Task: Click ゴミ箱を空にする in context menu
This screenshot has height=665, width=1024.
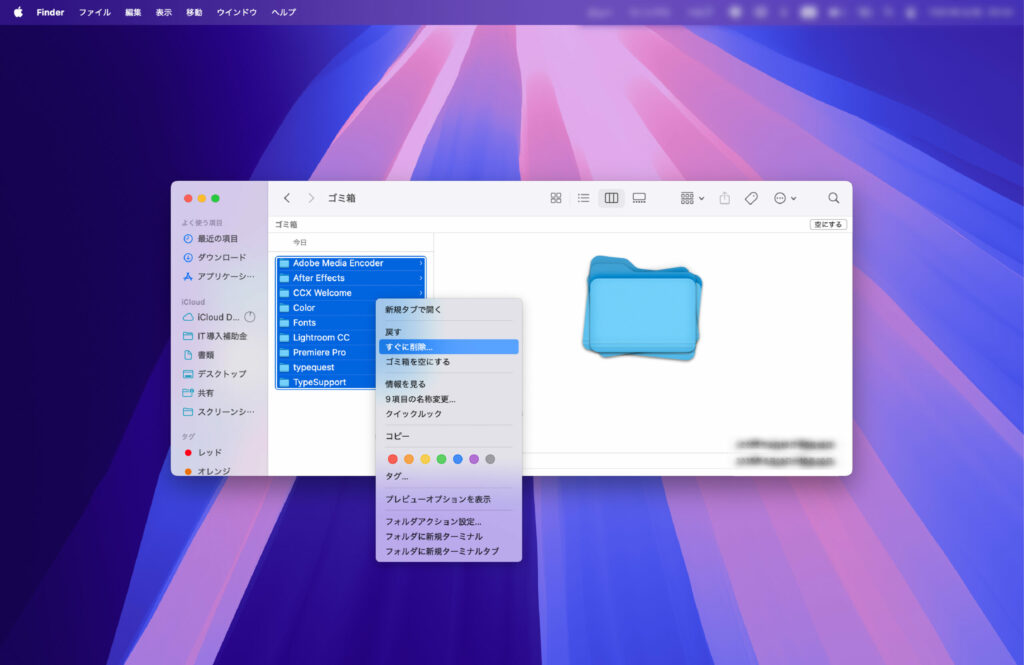Action: pos(417,362)
